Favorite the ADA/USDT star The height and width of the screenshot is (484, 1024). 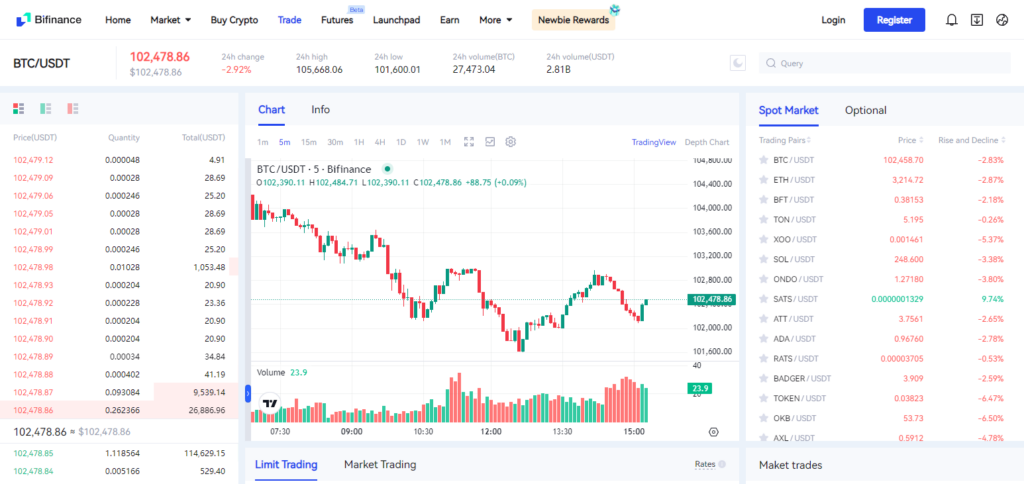point(763,339)
